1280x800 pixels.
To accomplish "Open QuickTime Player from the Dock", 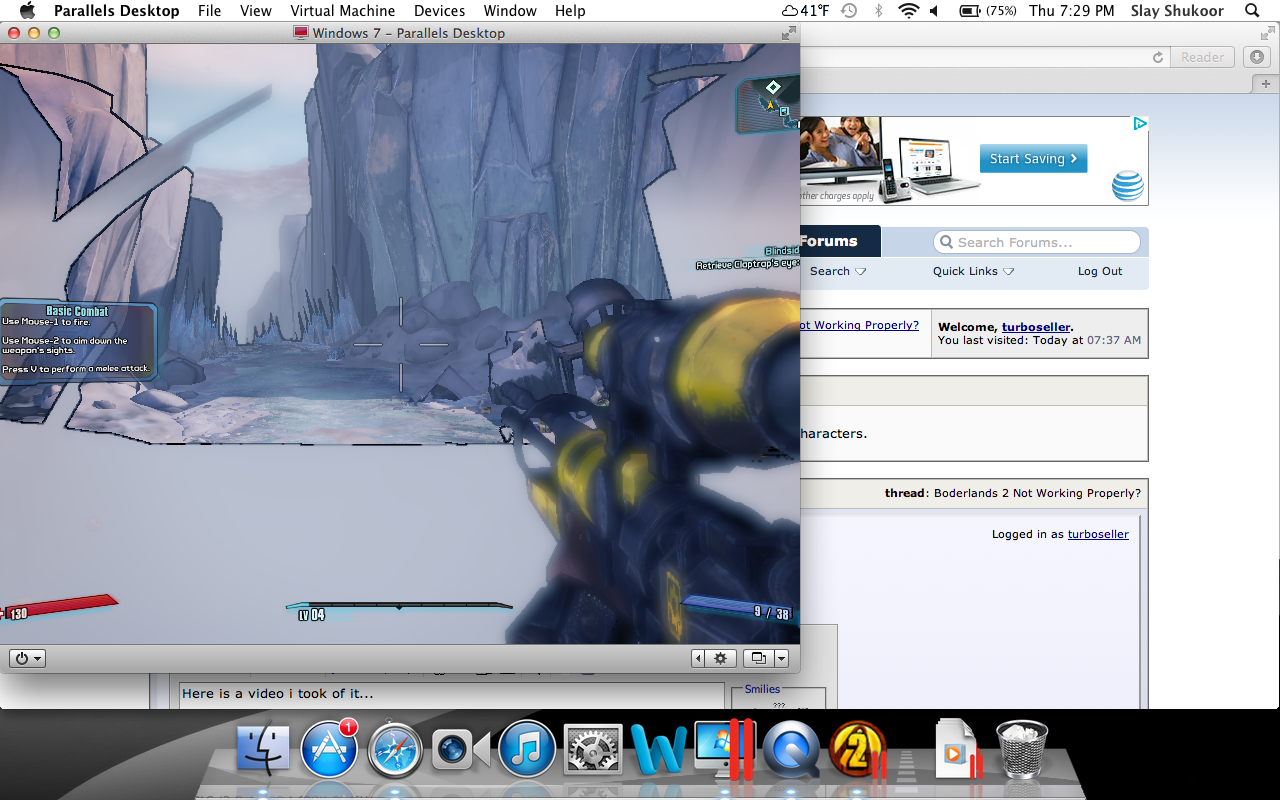I will [790, 750].
